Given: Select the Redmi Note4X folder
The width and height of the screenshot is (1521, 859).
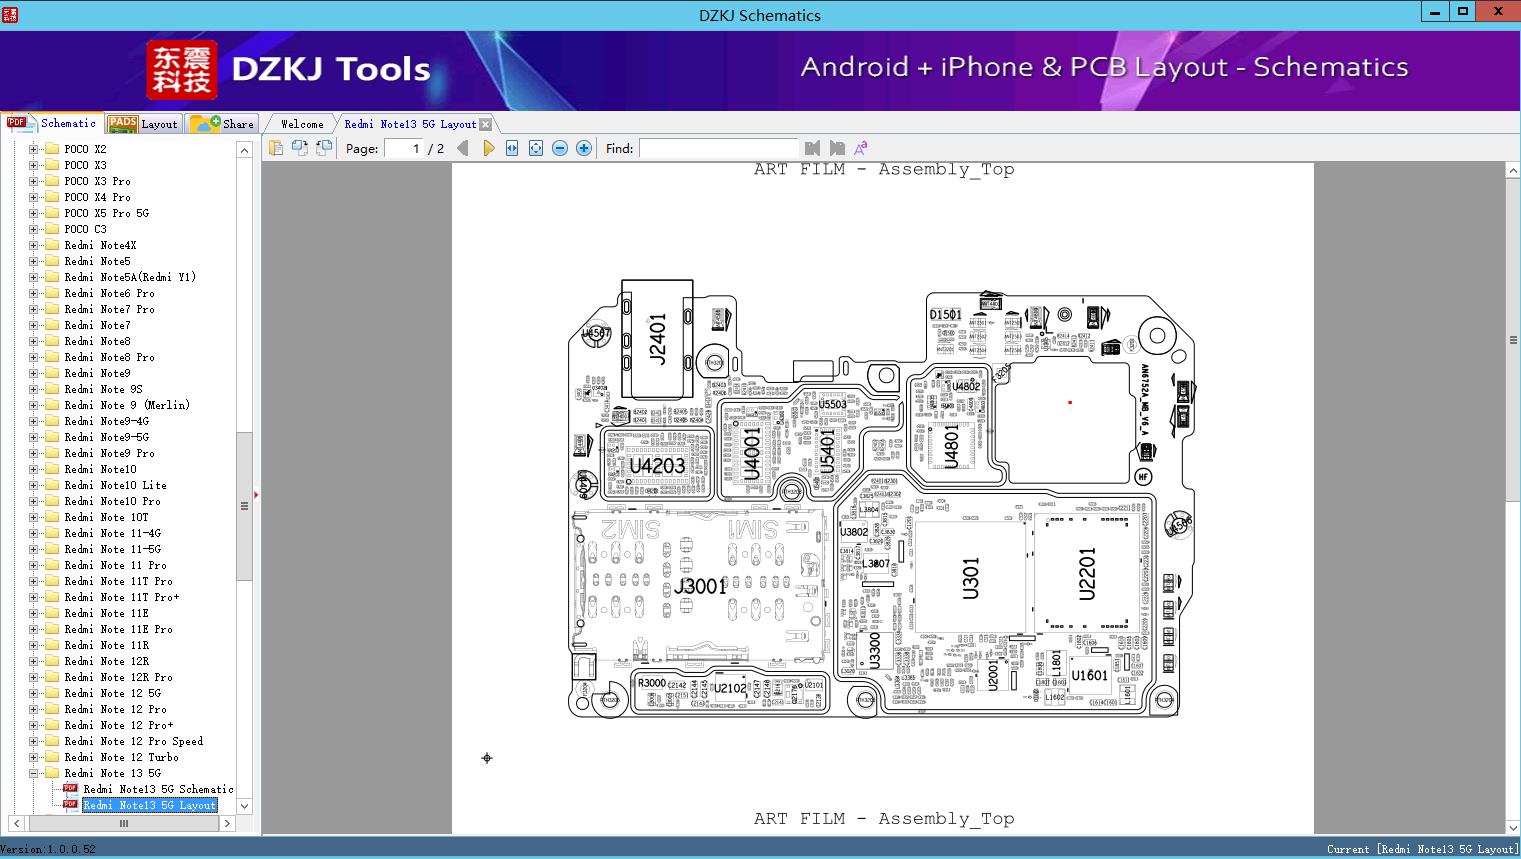Looking at the screenshot, I should click(x=100, y=245).
